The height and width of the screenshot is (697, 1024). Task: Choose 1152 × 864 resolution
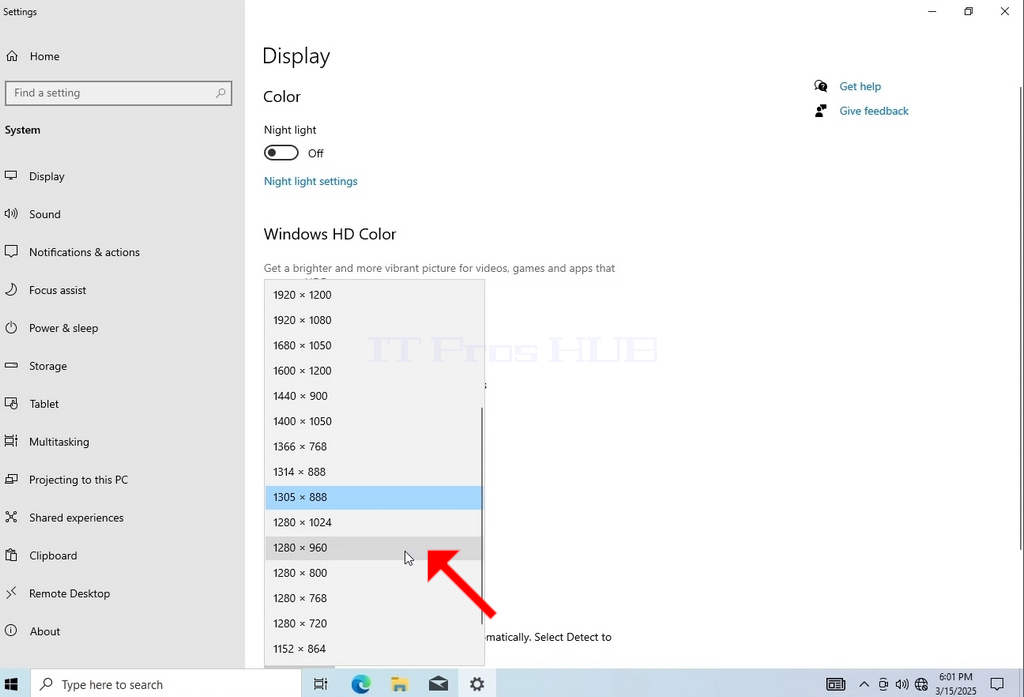374,649
